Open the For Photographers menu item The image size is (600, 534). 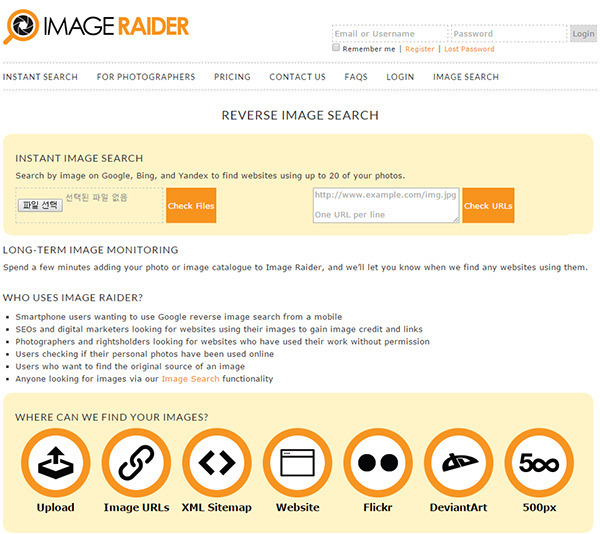click(x=146, y=77)
